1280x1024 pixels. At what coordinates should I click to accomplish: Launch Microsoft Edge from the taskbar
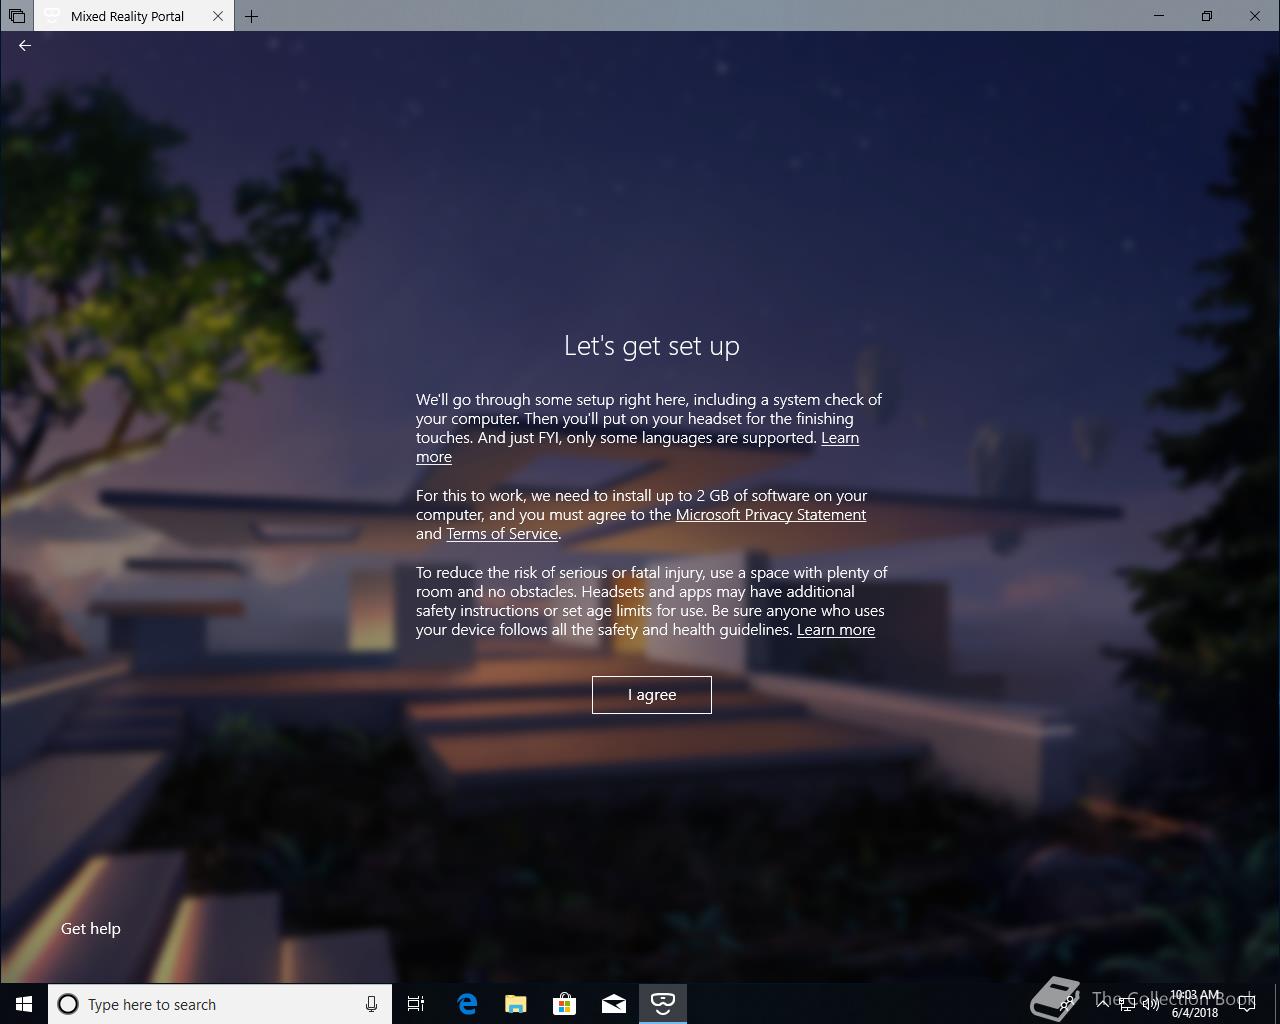(467, 1004)
